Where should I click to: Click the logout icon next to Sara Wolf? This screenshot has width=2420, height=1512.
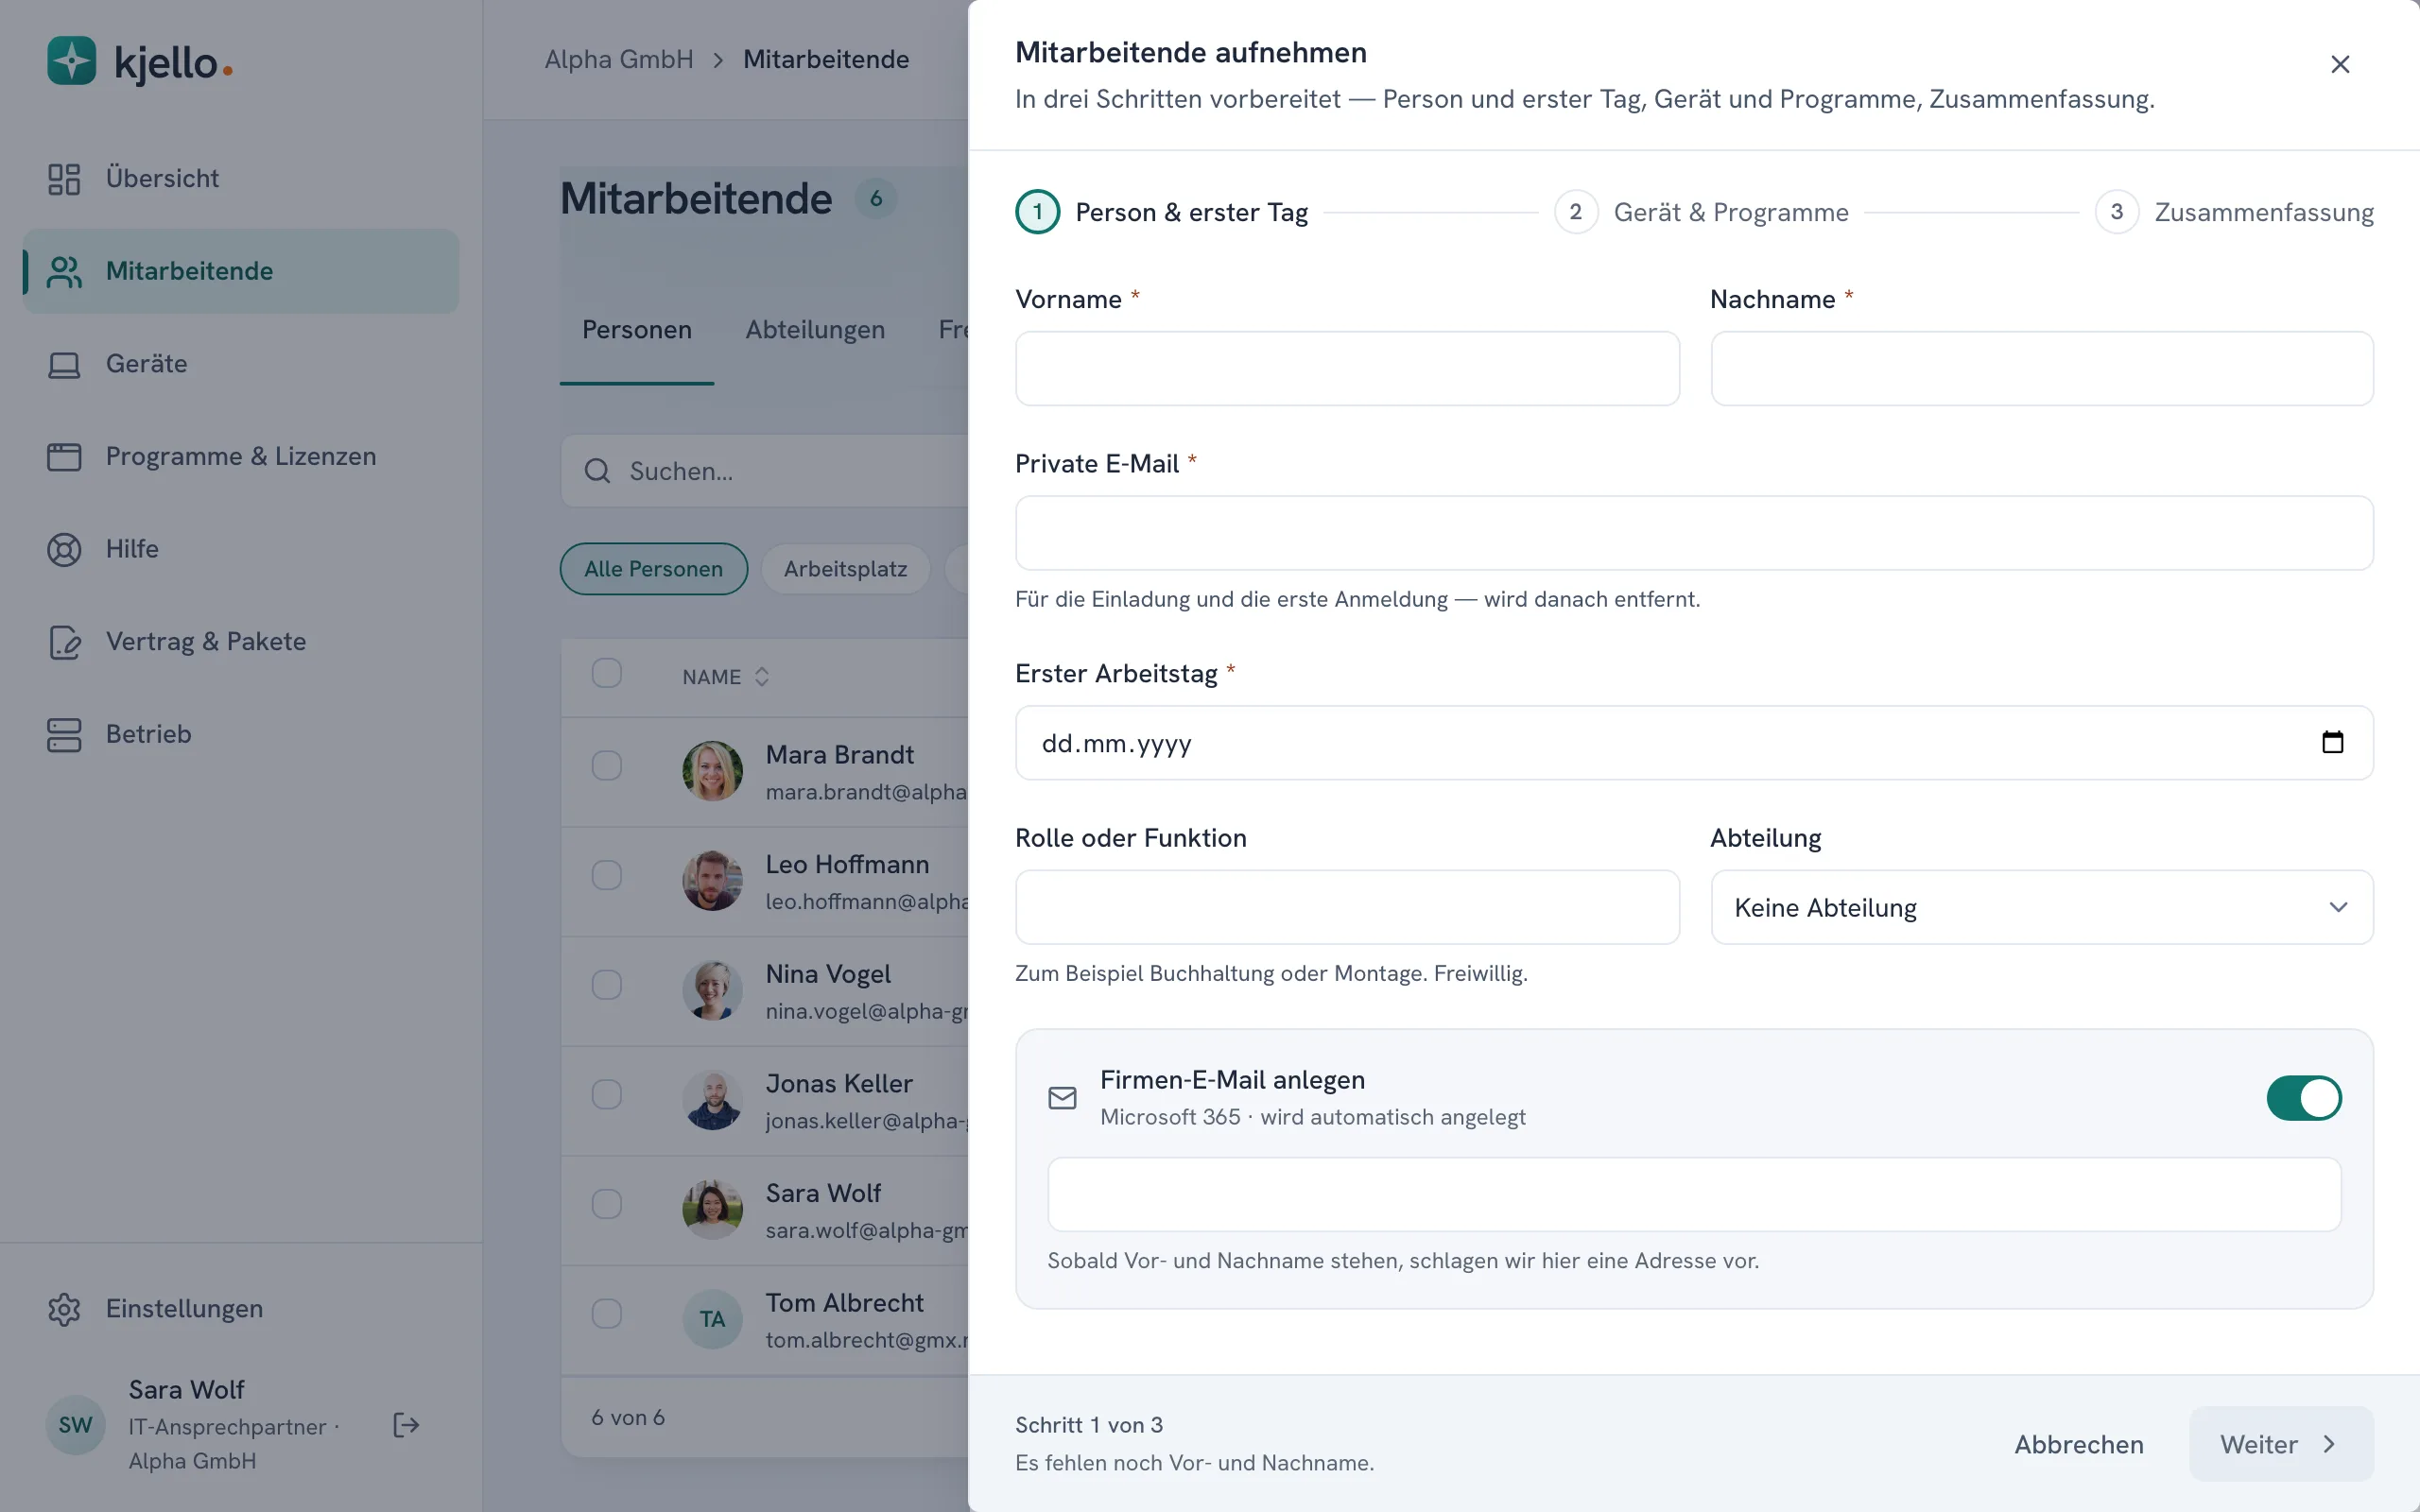[406, 1425]
